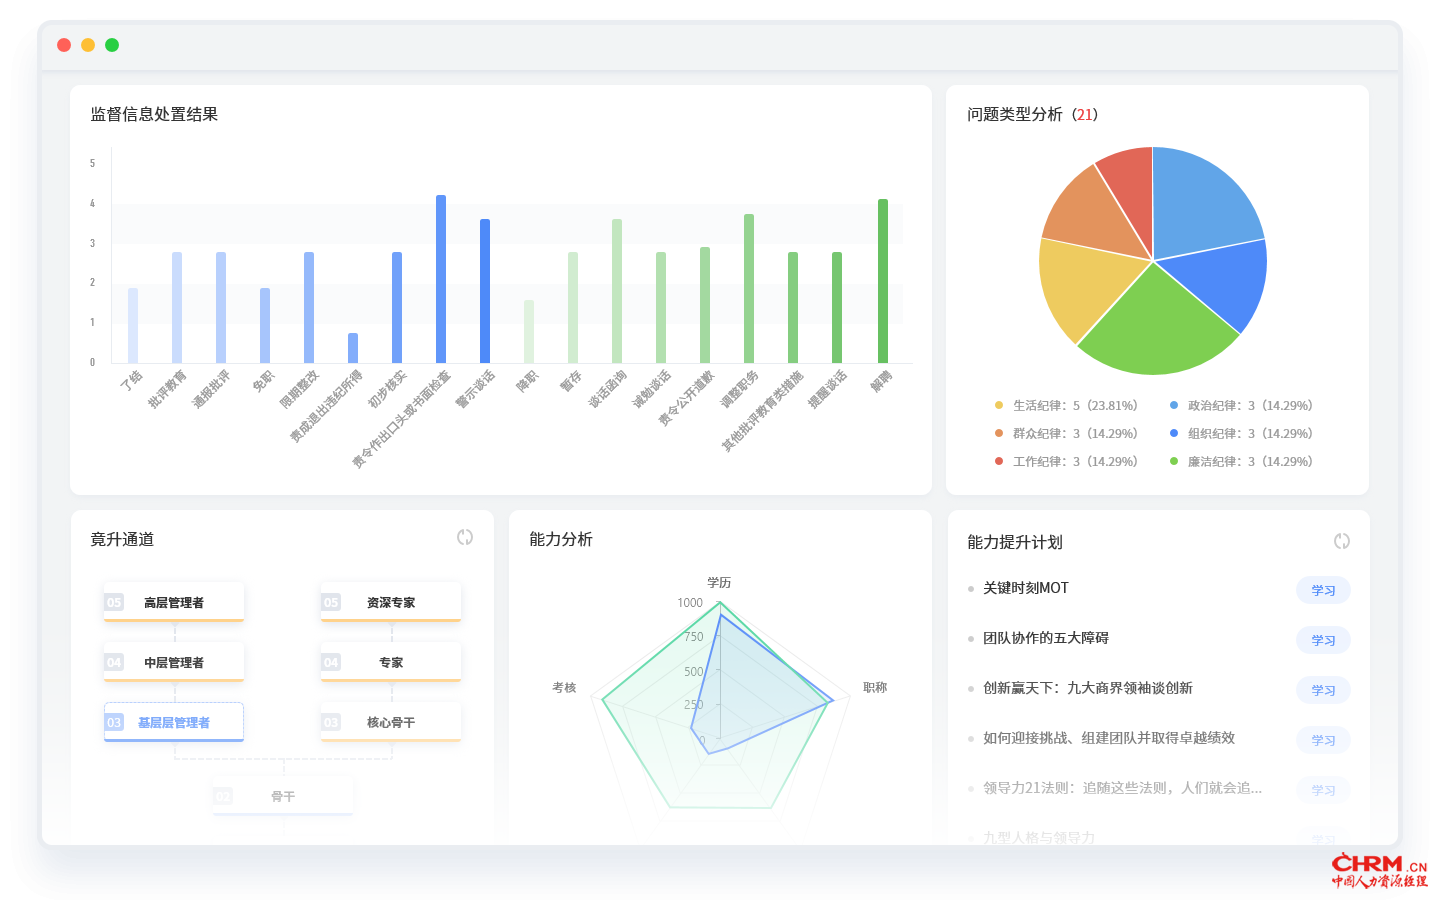Image resolution: width=1440 pixels, height=900 pixels.
Task: Open the 创新赢天下 course title
Action: (1087, 688)
